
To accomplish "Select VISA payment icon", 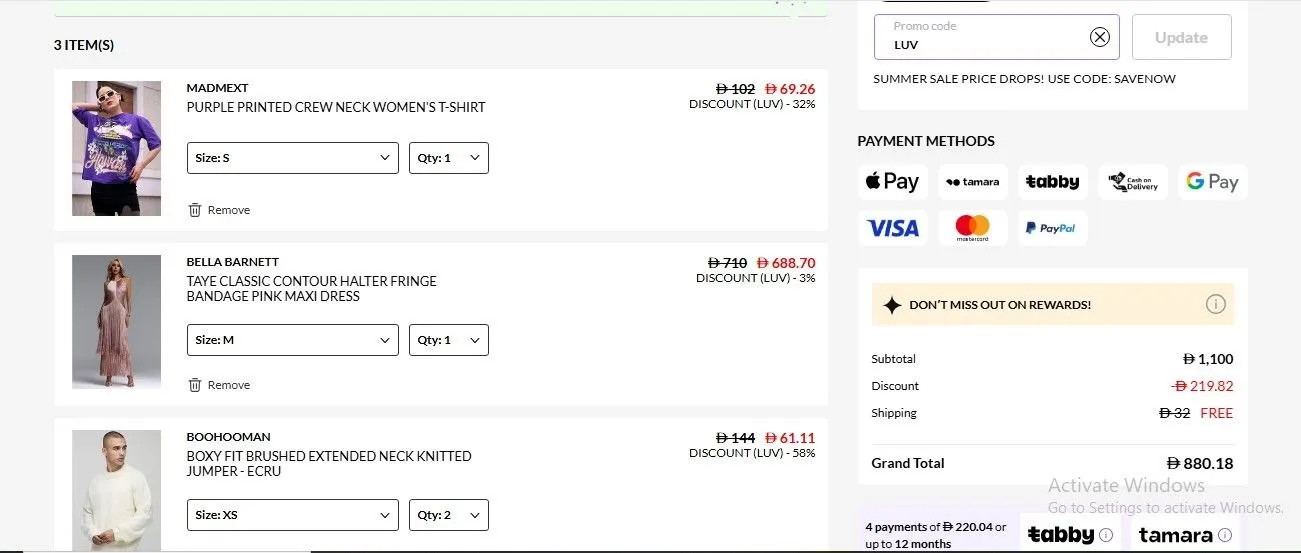I will [x=892, y=228].
